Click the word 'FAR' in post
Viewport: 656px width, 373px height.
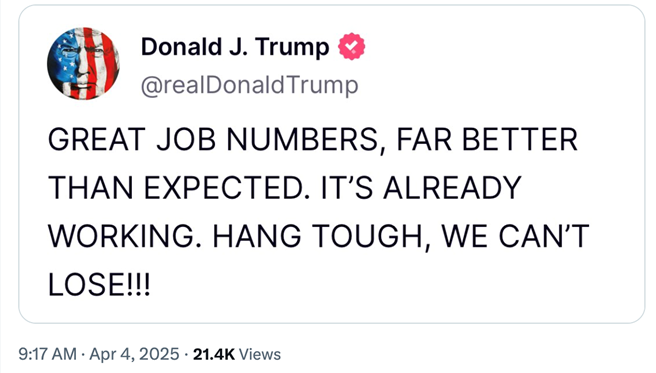[424, 140]
